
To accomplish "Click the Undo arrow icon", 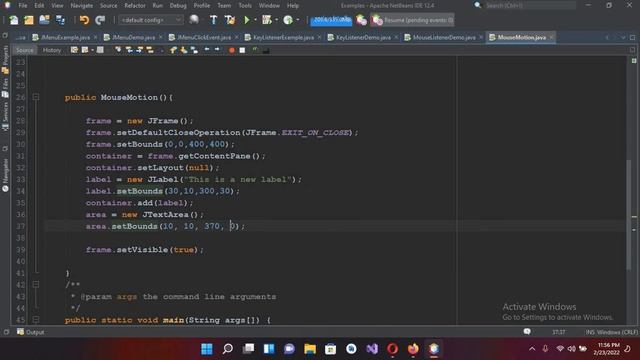I will point(84,20).
